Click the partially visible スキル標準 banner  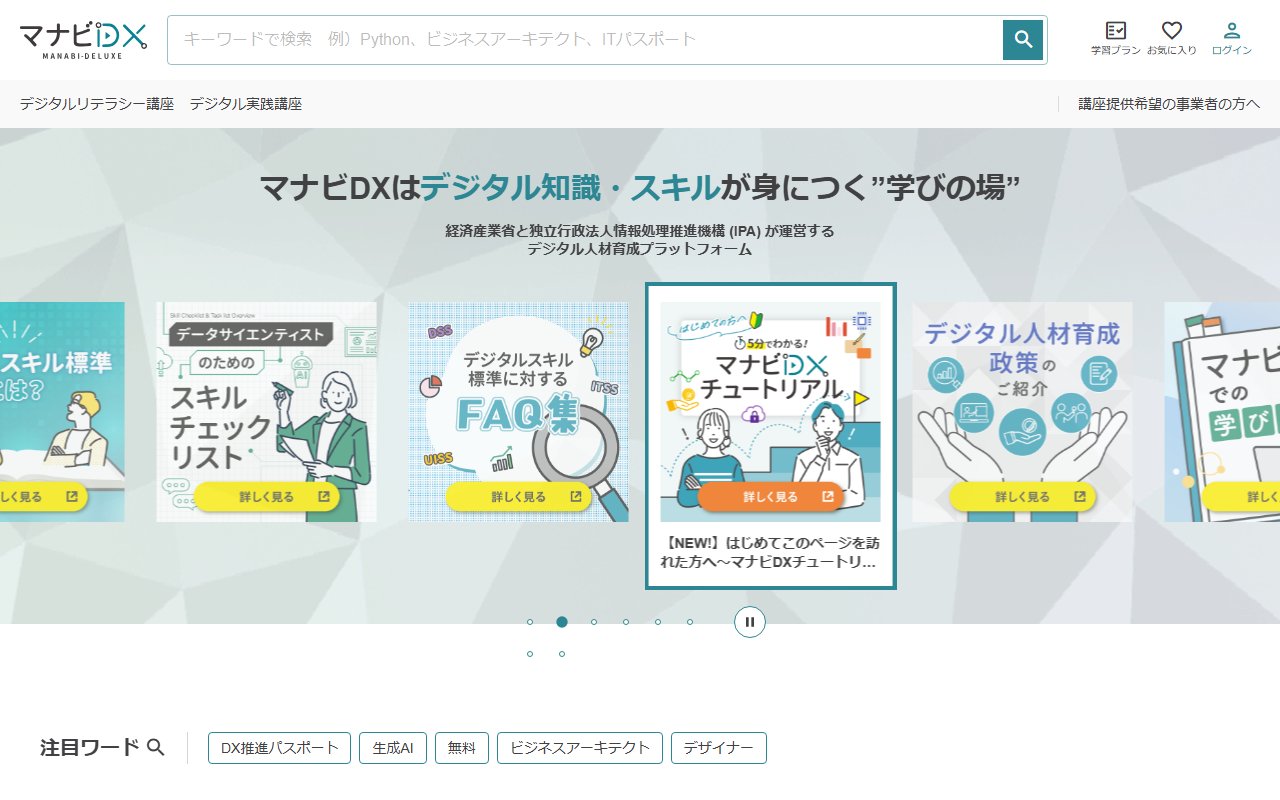[62, 412]
